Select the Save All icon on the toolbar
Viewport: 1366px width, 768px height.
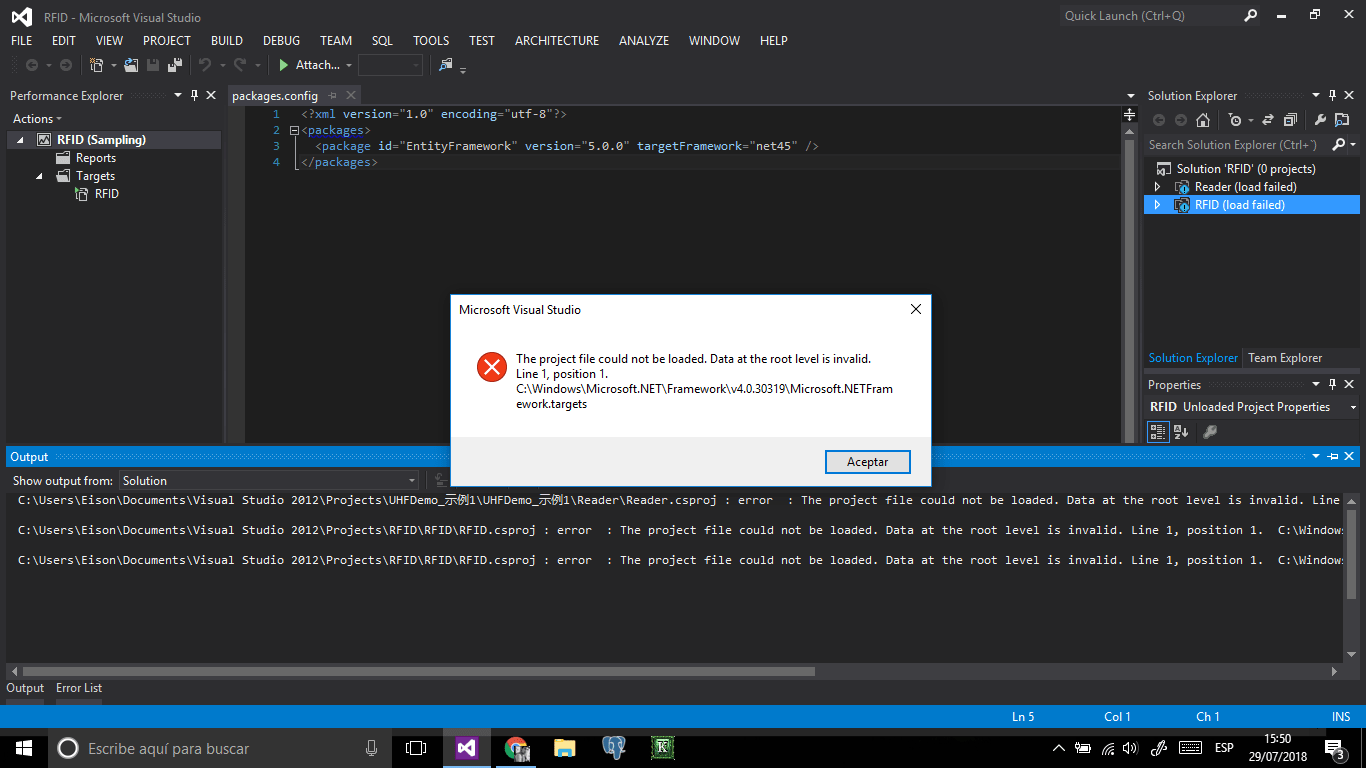(x=174, y=67)
